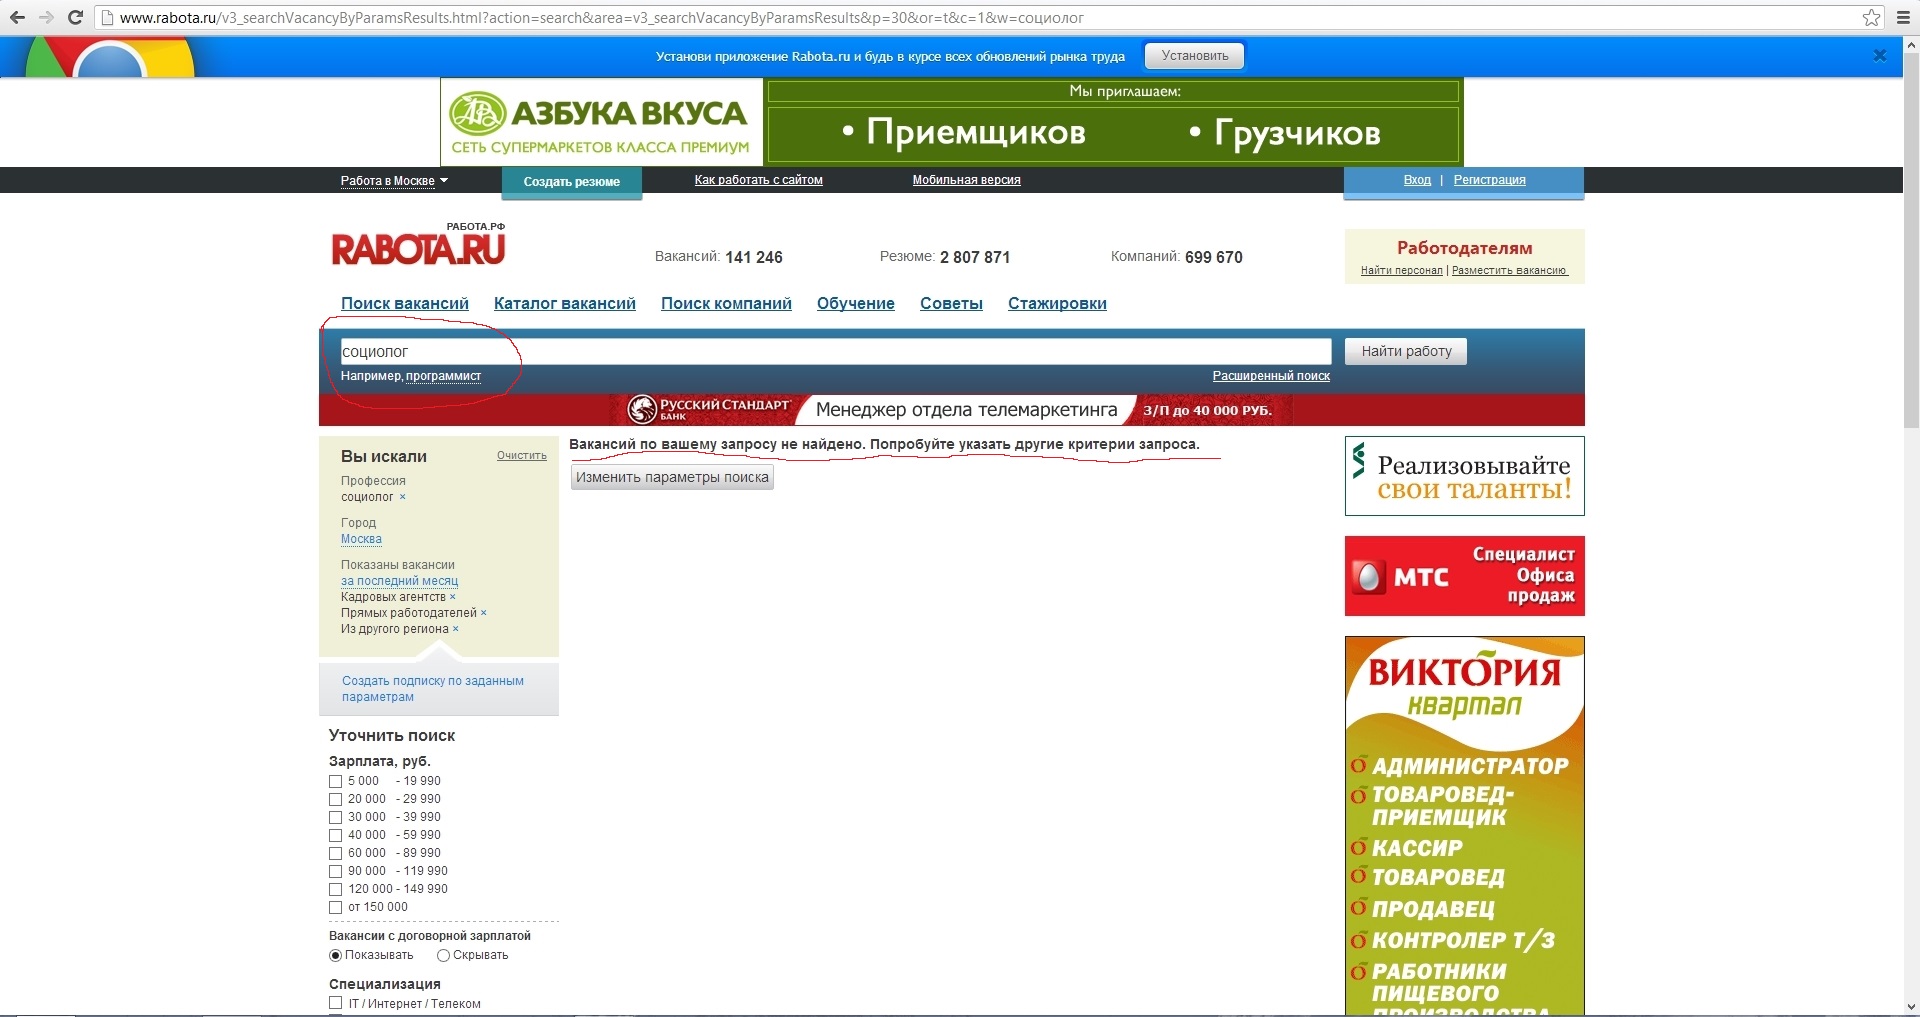Image resolution: width=1920 pixels, height=1017 pixels.
Task: Tick salary 30 000 - 39 990 checkbox
Action: coord(336,818)
